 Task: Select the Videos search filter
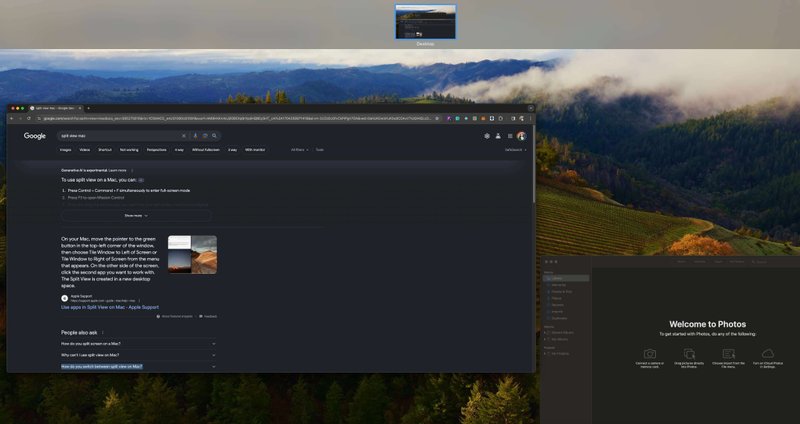tap(85, 150)
